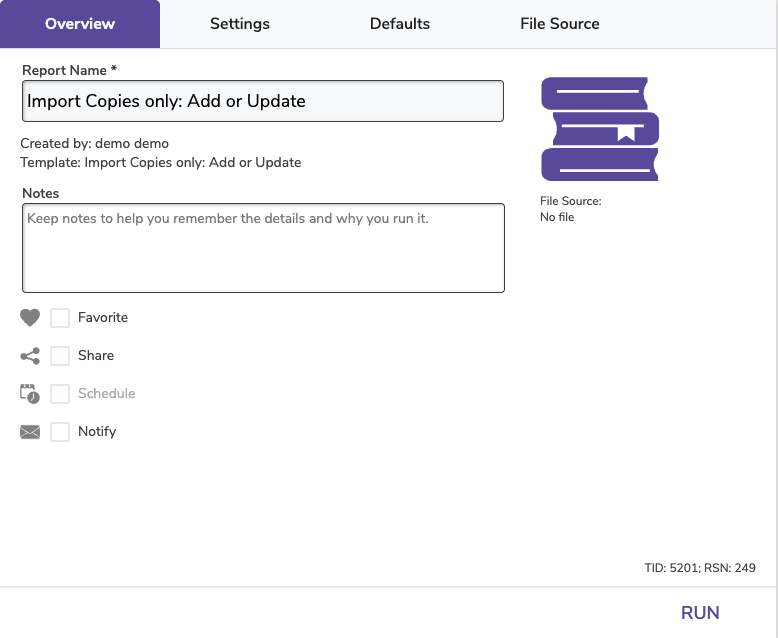
Task: Click the Notes field label
Action: (x=41, y=193)
